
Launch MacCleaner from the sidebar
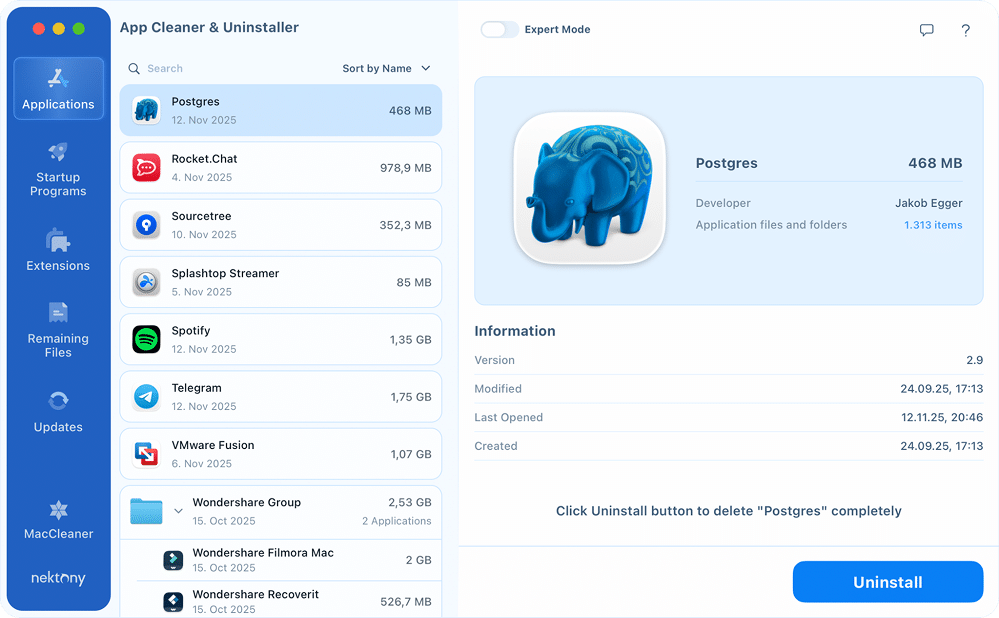58,520
